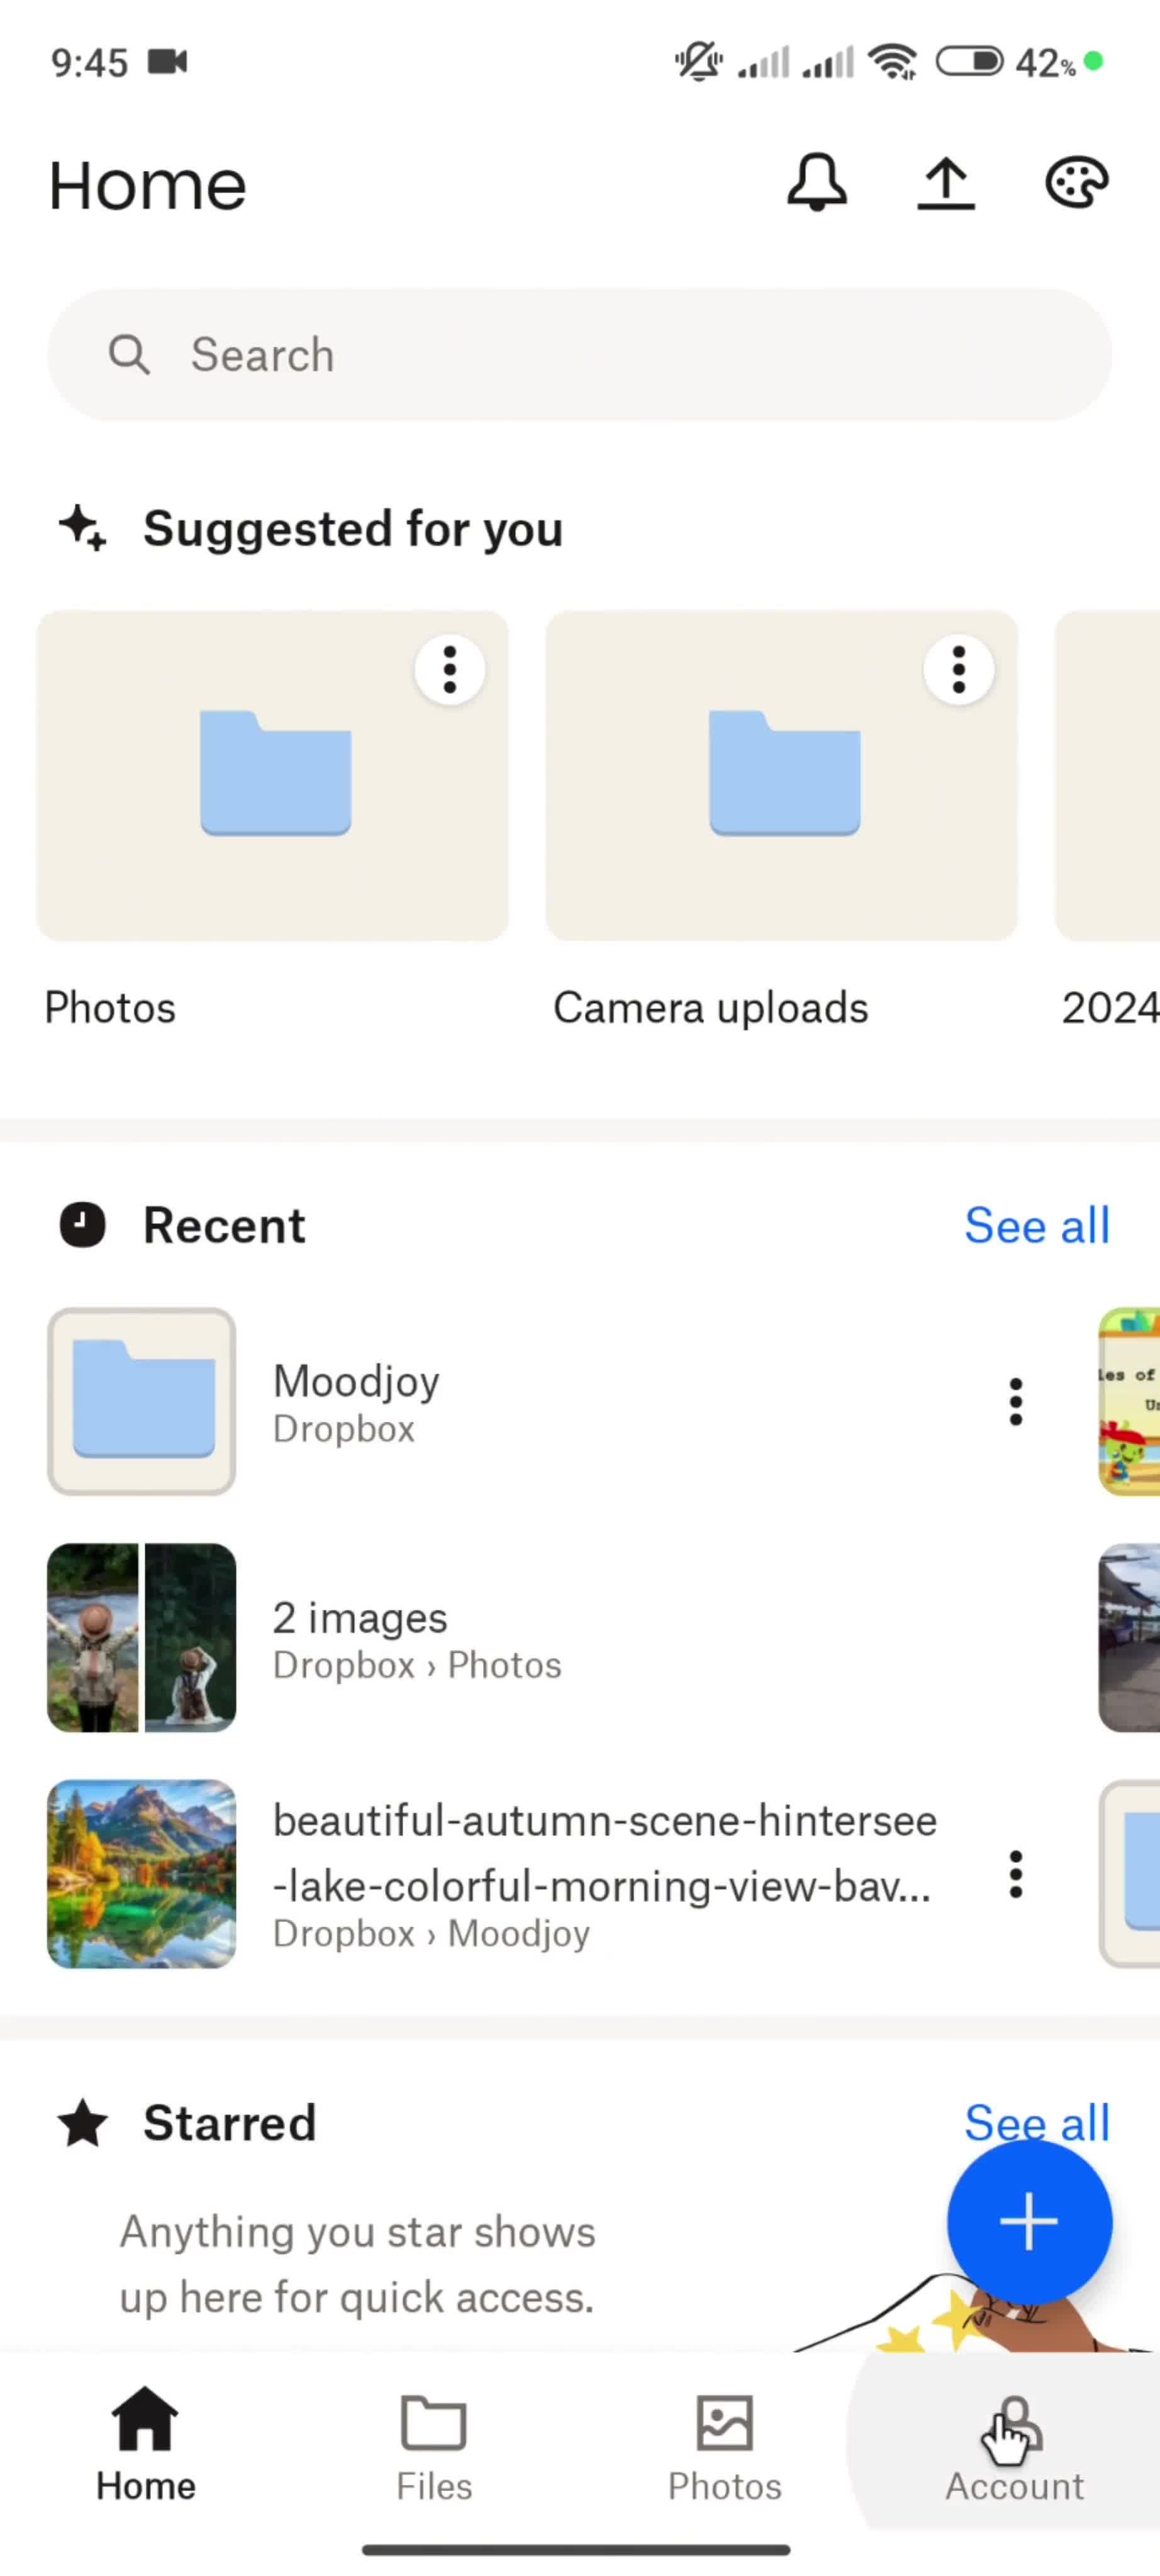1160x2576 pixels.
Task: Open more options for autumn scene image
Action: tap(1015, 1874)
